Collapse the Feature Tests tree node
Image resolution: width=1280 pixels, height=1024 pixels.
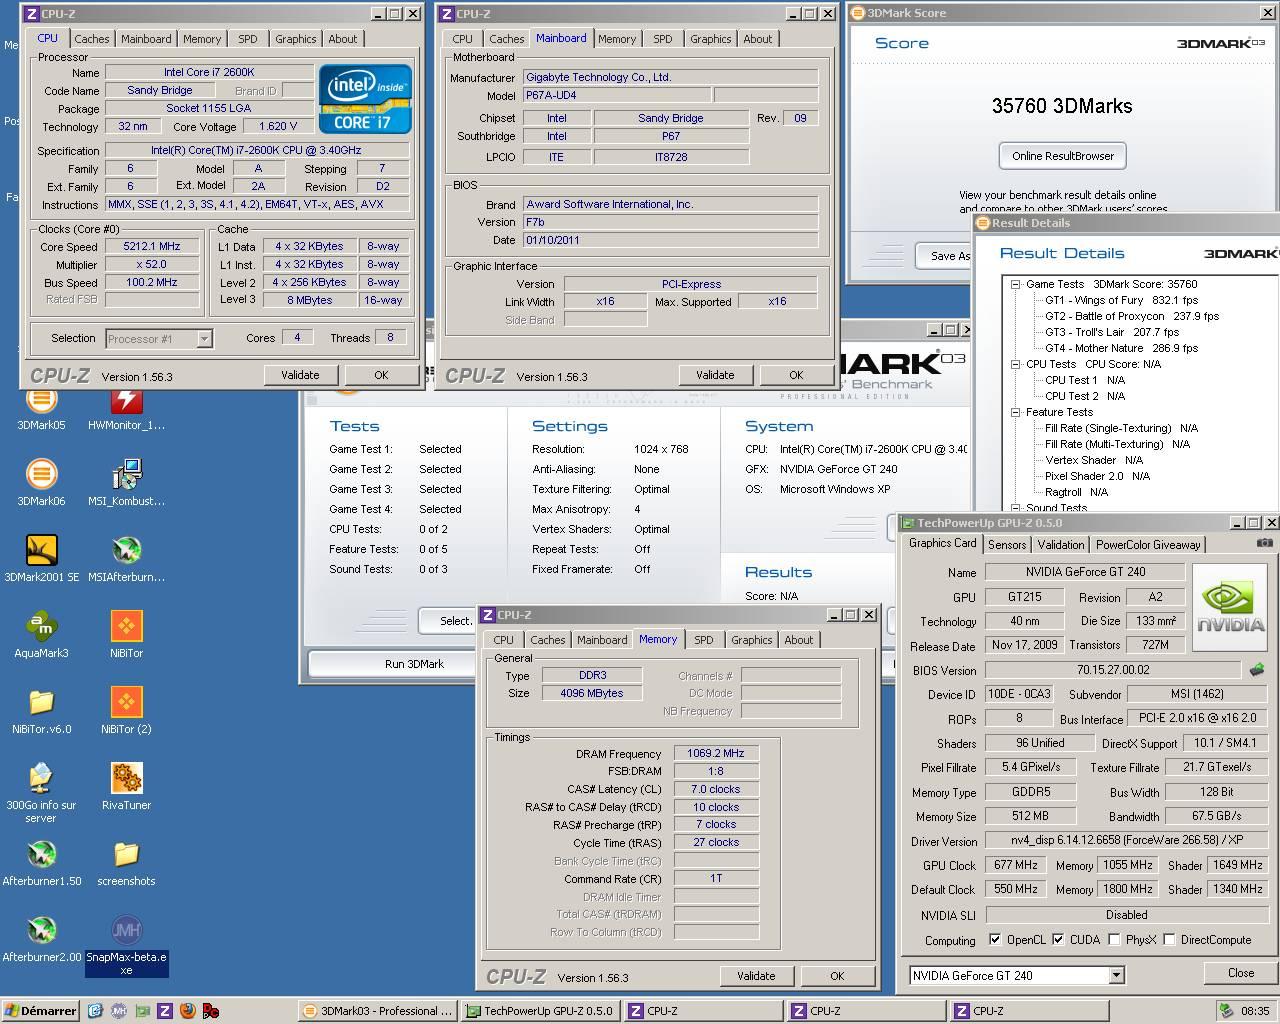1015,412
